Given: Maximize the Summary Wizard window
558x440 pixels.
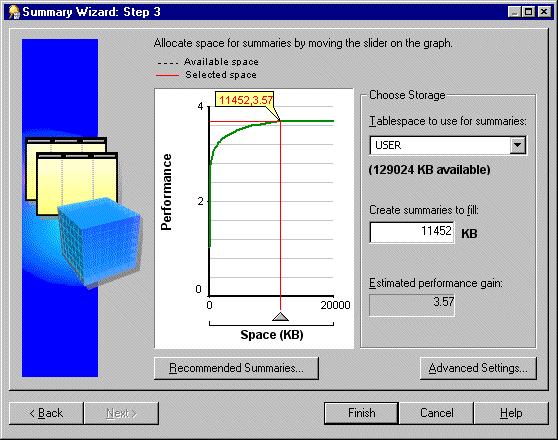Looking at the screenshot, I should 529,12.
